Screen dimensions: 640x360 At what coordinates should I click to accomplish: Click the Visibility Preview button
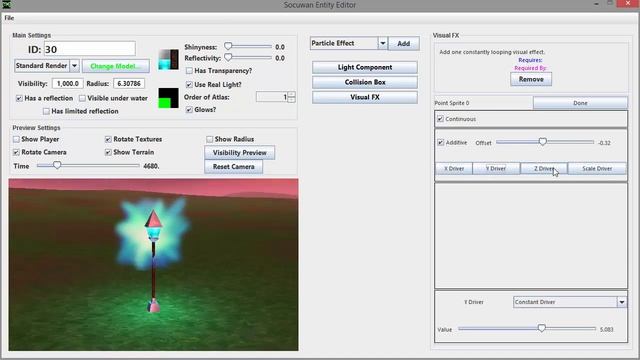(240, 153)
